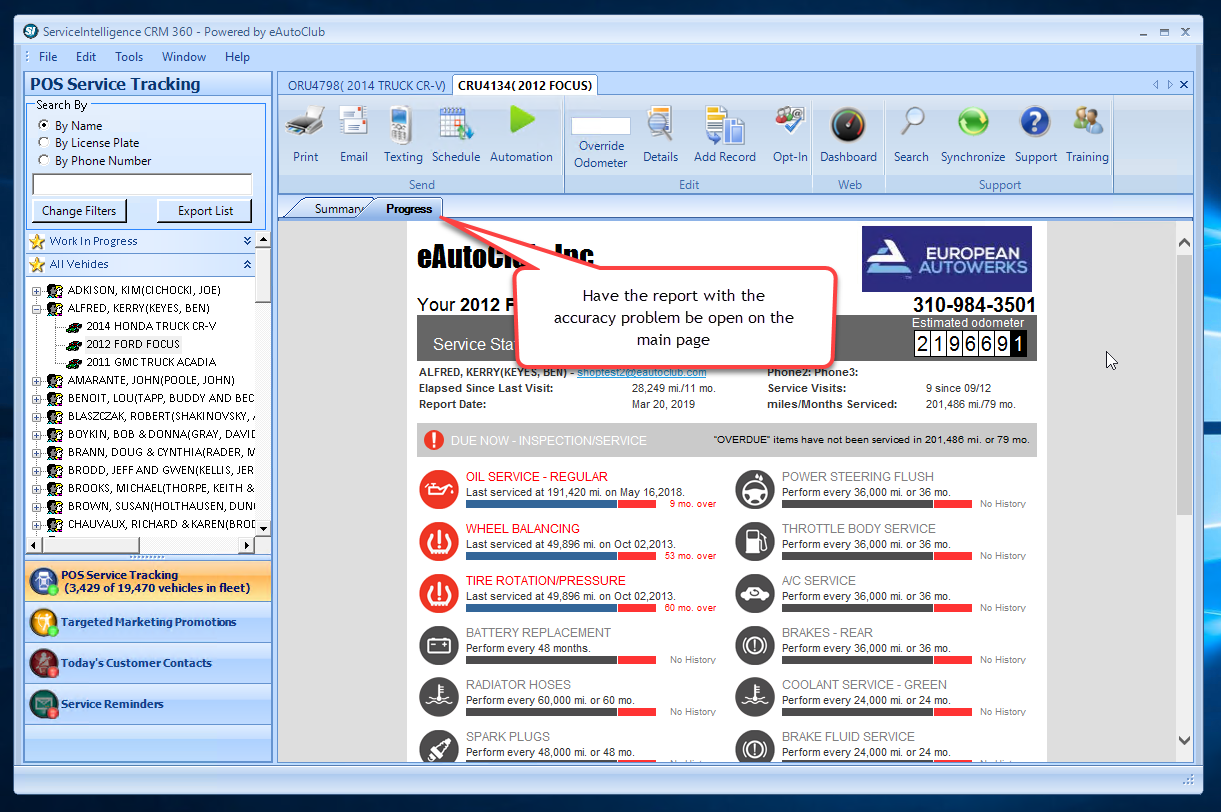
Task: Open the Tools menu
Action: [129, 57]
